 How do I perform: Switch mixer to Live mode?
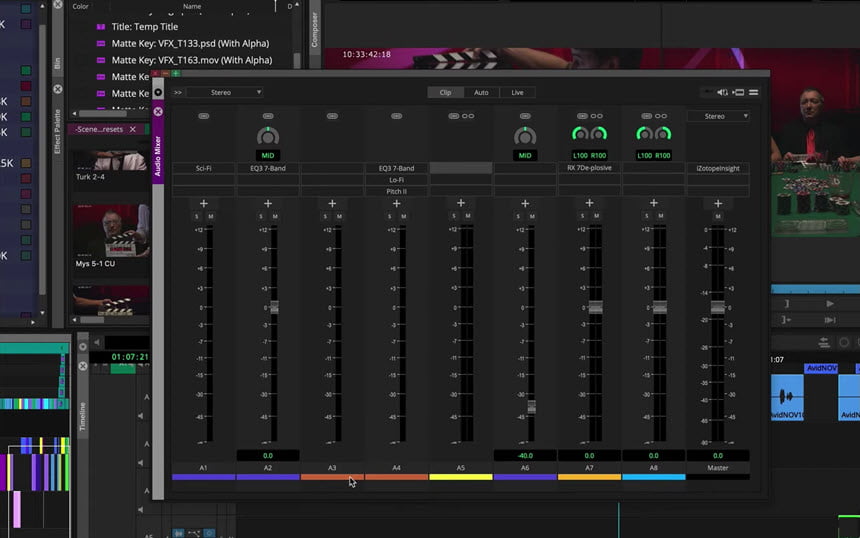pyautogui.click(x=517, y=93)
